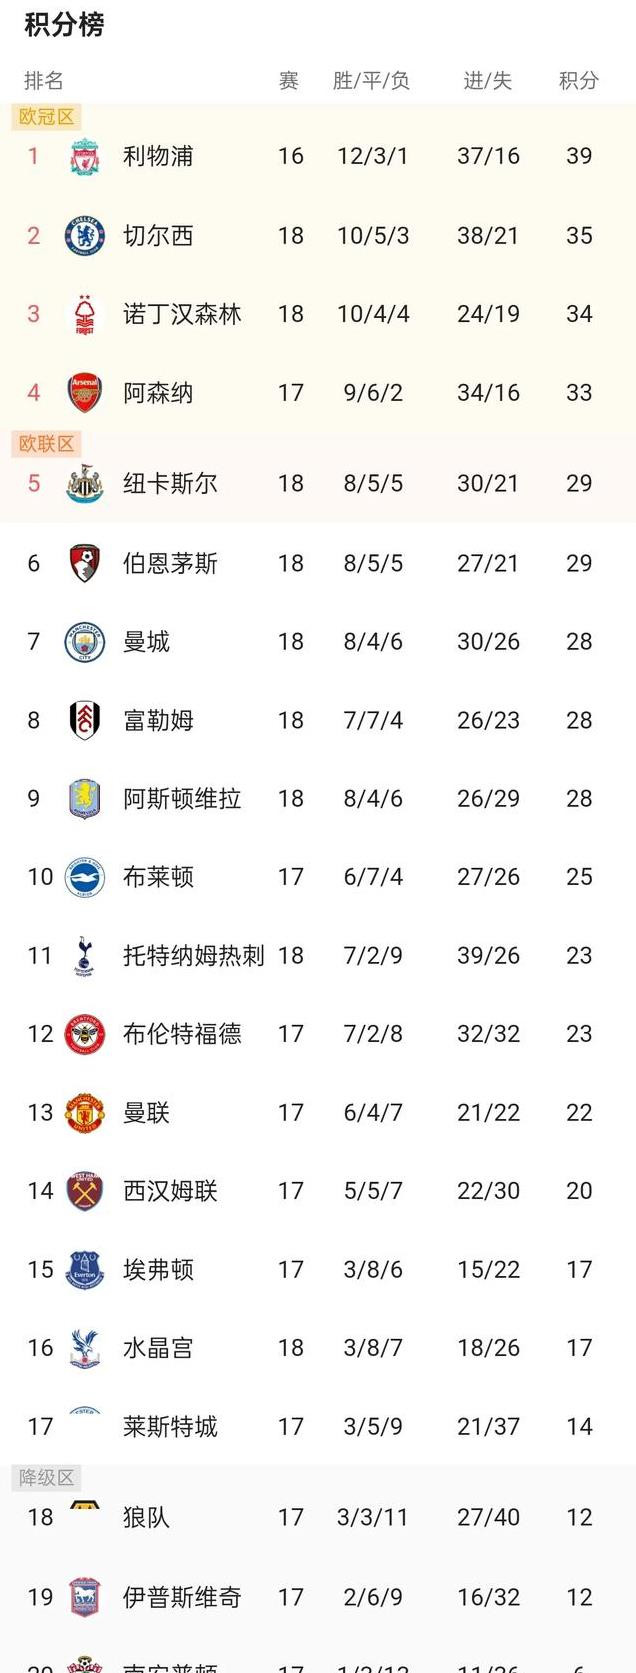This screenshot has height=1673, width=636.
Task: Open the Chelsea badge icon
Action: click(x=85, y=236)
